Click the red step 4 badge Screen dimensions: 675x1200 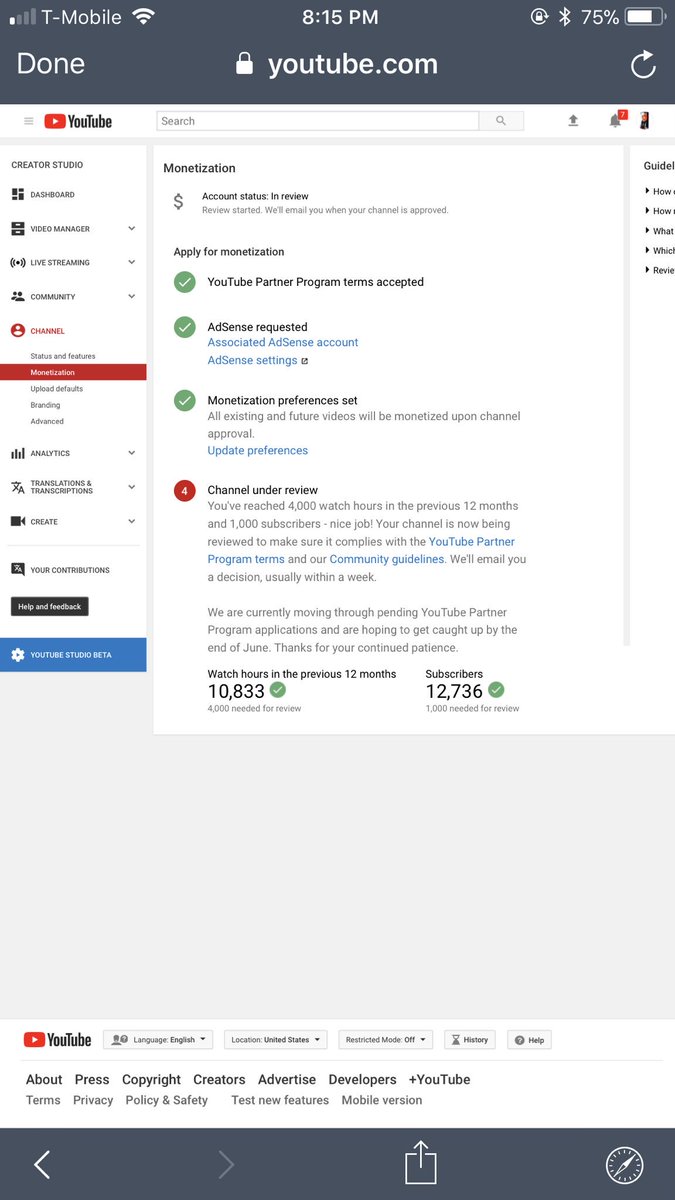click(185, 491)
